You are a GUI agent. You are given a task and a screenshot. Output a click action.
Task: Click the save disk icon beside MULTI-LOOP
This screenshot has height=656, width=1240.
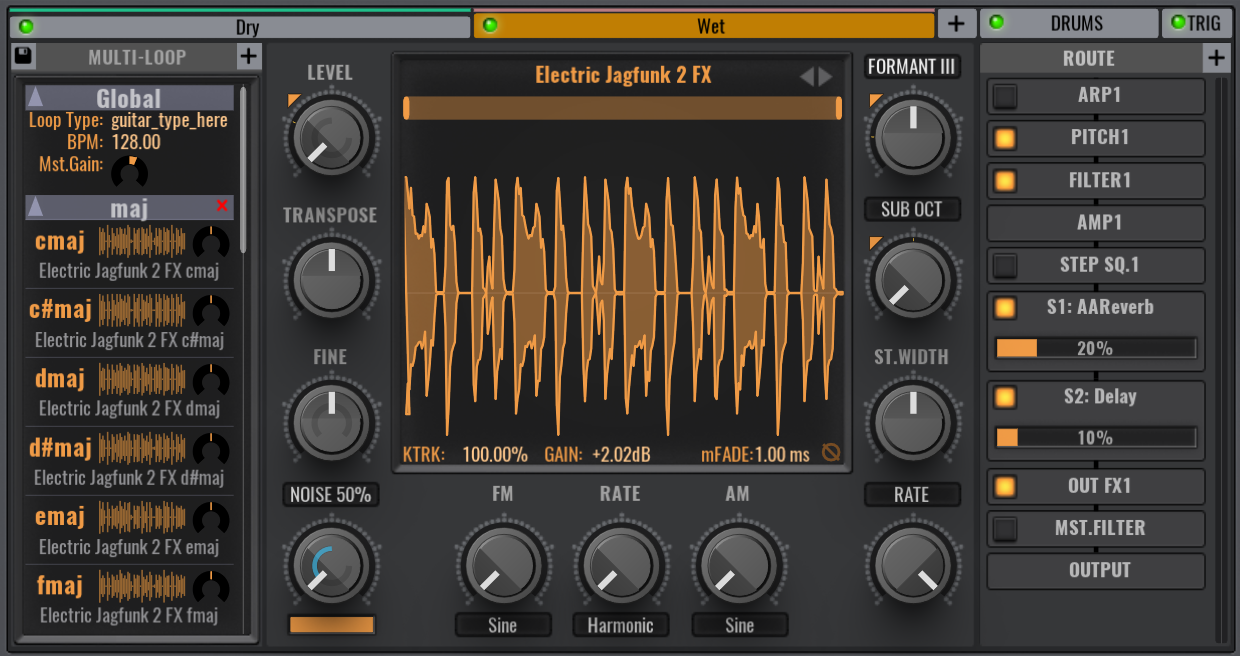coord(23,57)
